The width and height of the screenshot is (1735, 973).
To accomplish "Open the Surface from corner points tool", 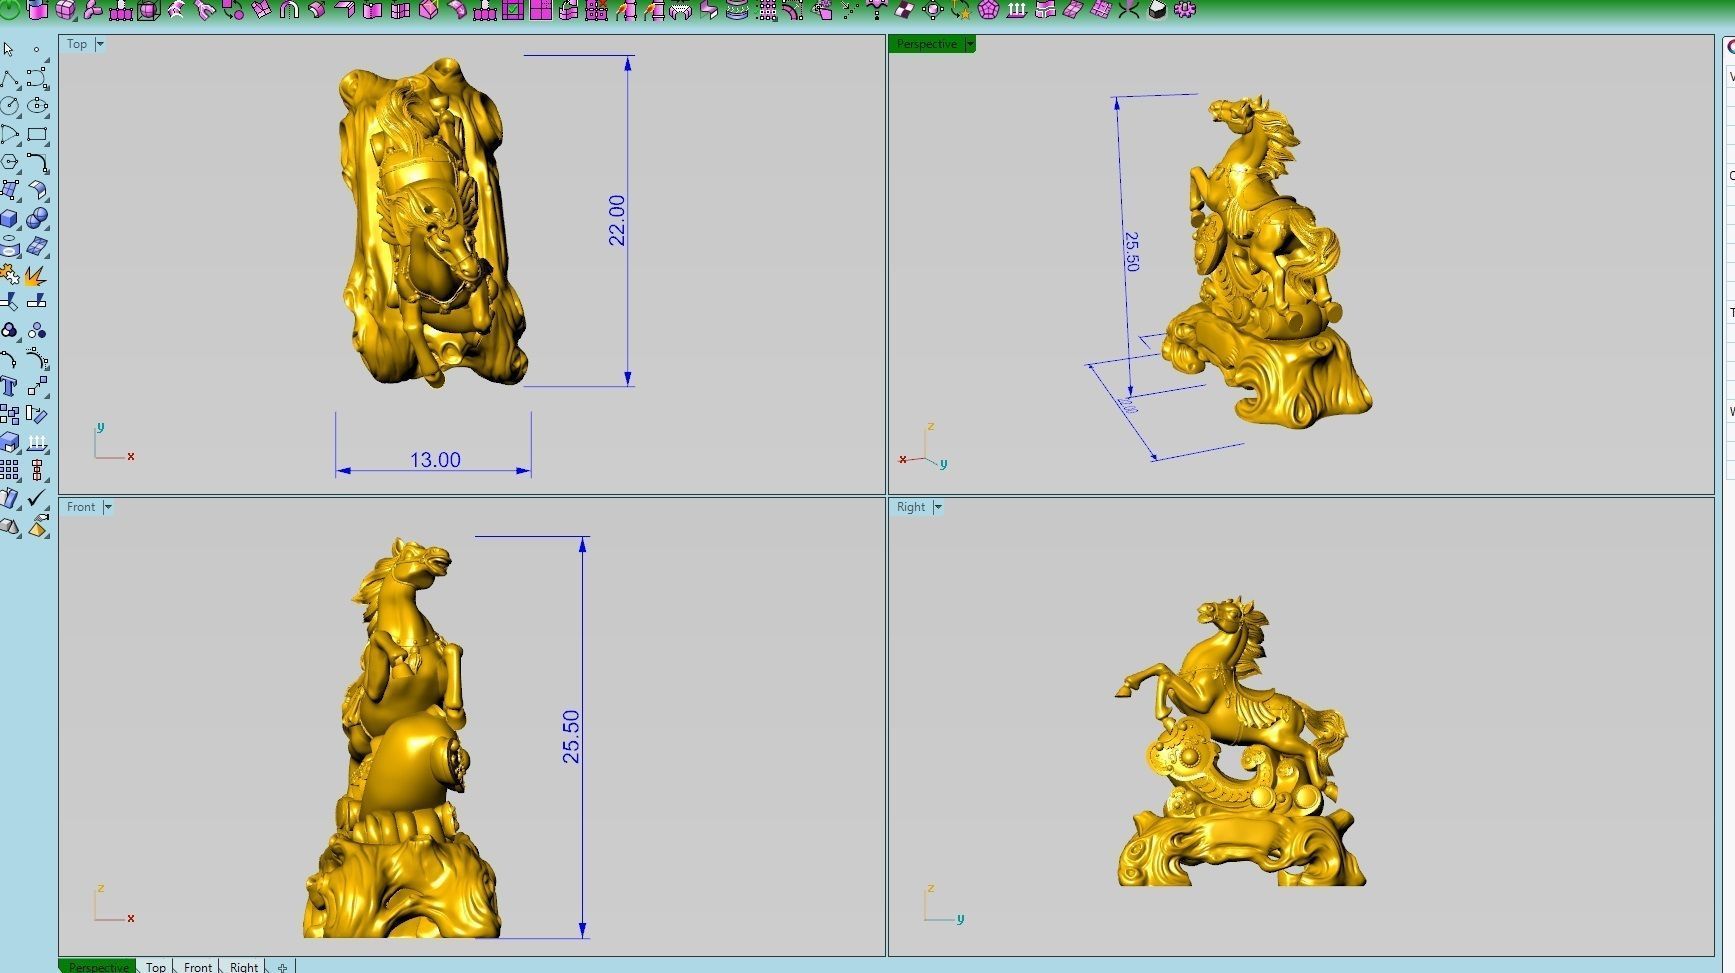I will tap(9, 190).
